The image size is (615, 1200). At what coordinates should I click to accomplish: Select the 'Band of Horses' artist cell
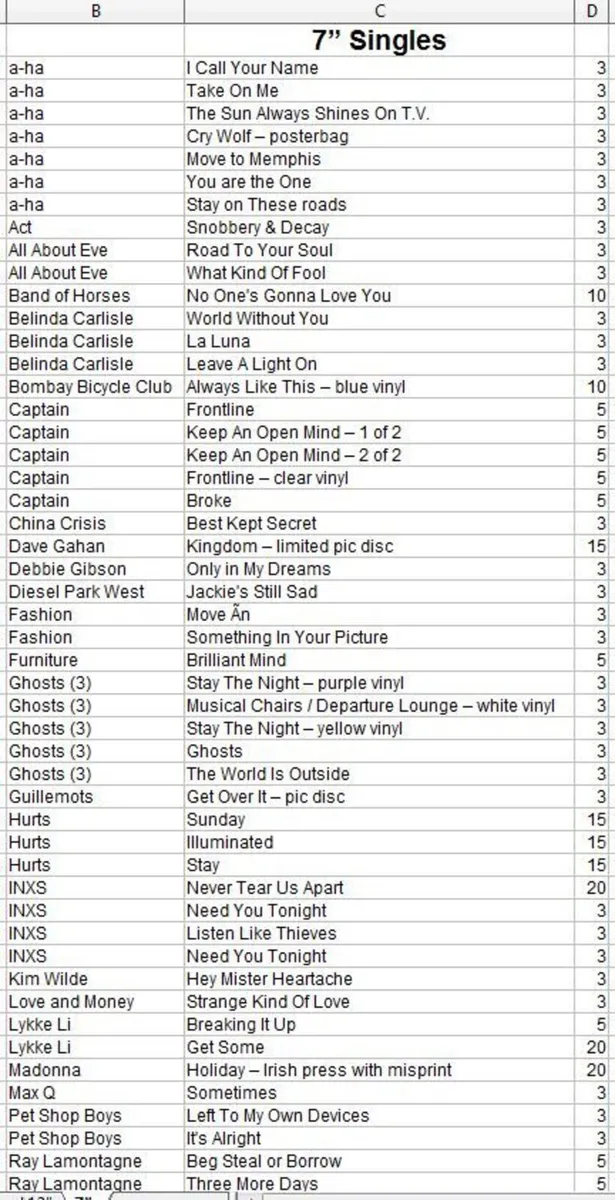click(x=95, y=296)
